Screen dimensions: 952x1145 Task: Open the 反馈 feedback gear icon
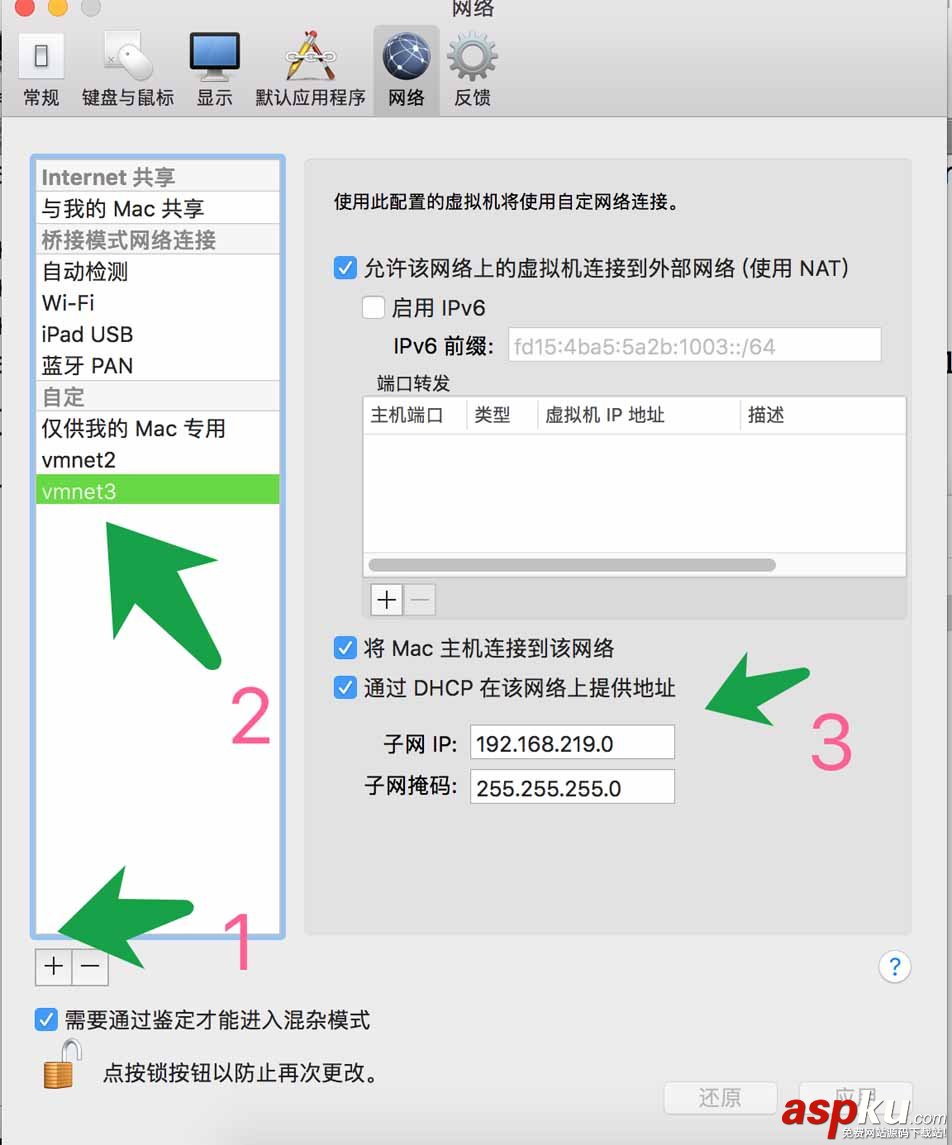tap(472, 56)
